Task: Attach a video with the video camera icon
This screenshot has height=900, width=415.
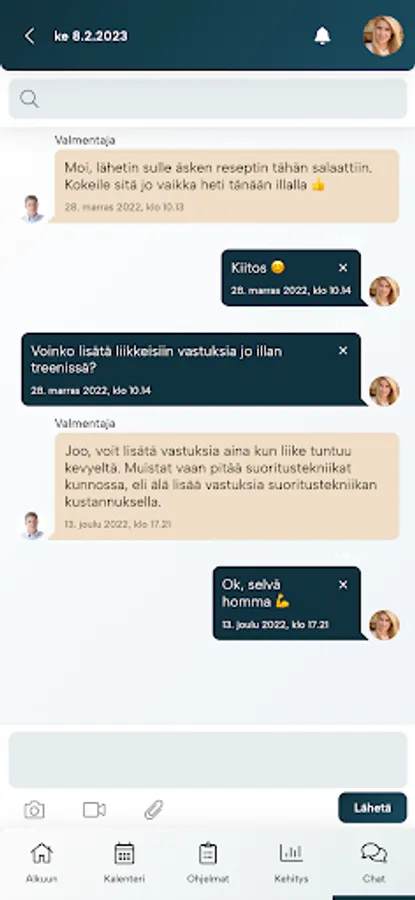Action: coord(94,810)
